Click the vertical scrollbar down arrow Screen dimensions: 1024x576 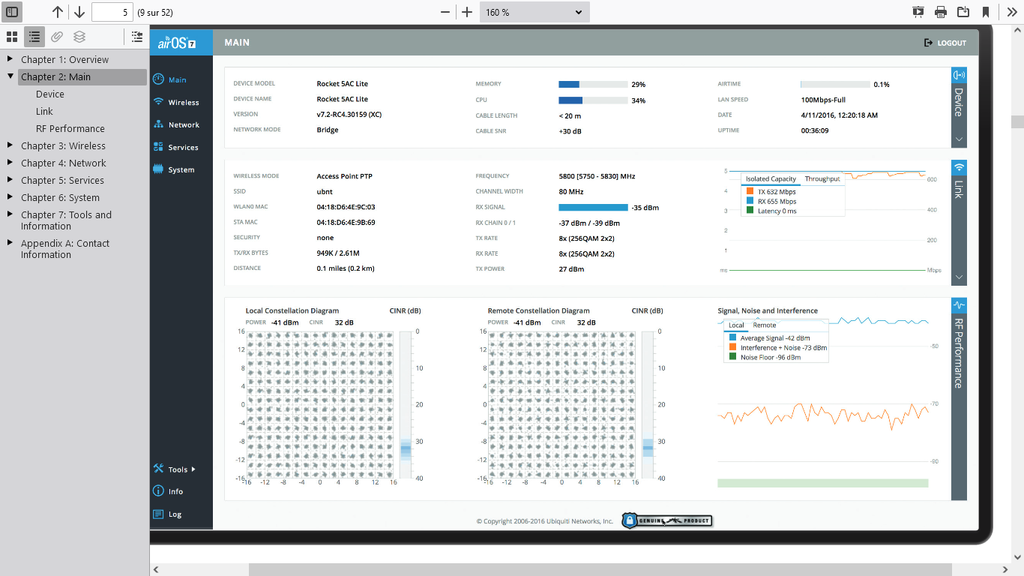coord(1017,557)
